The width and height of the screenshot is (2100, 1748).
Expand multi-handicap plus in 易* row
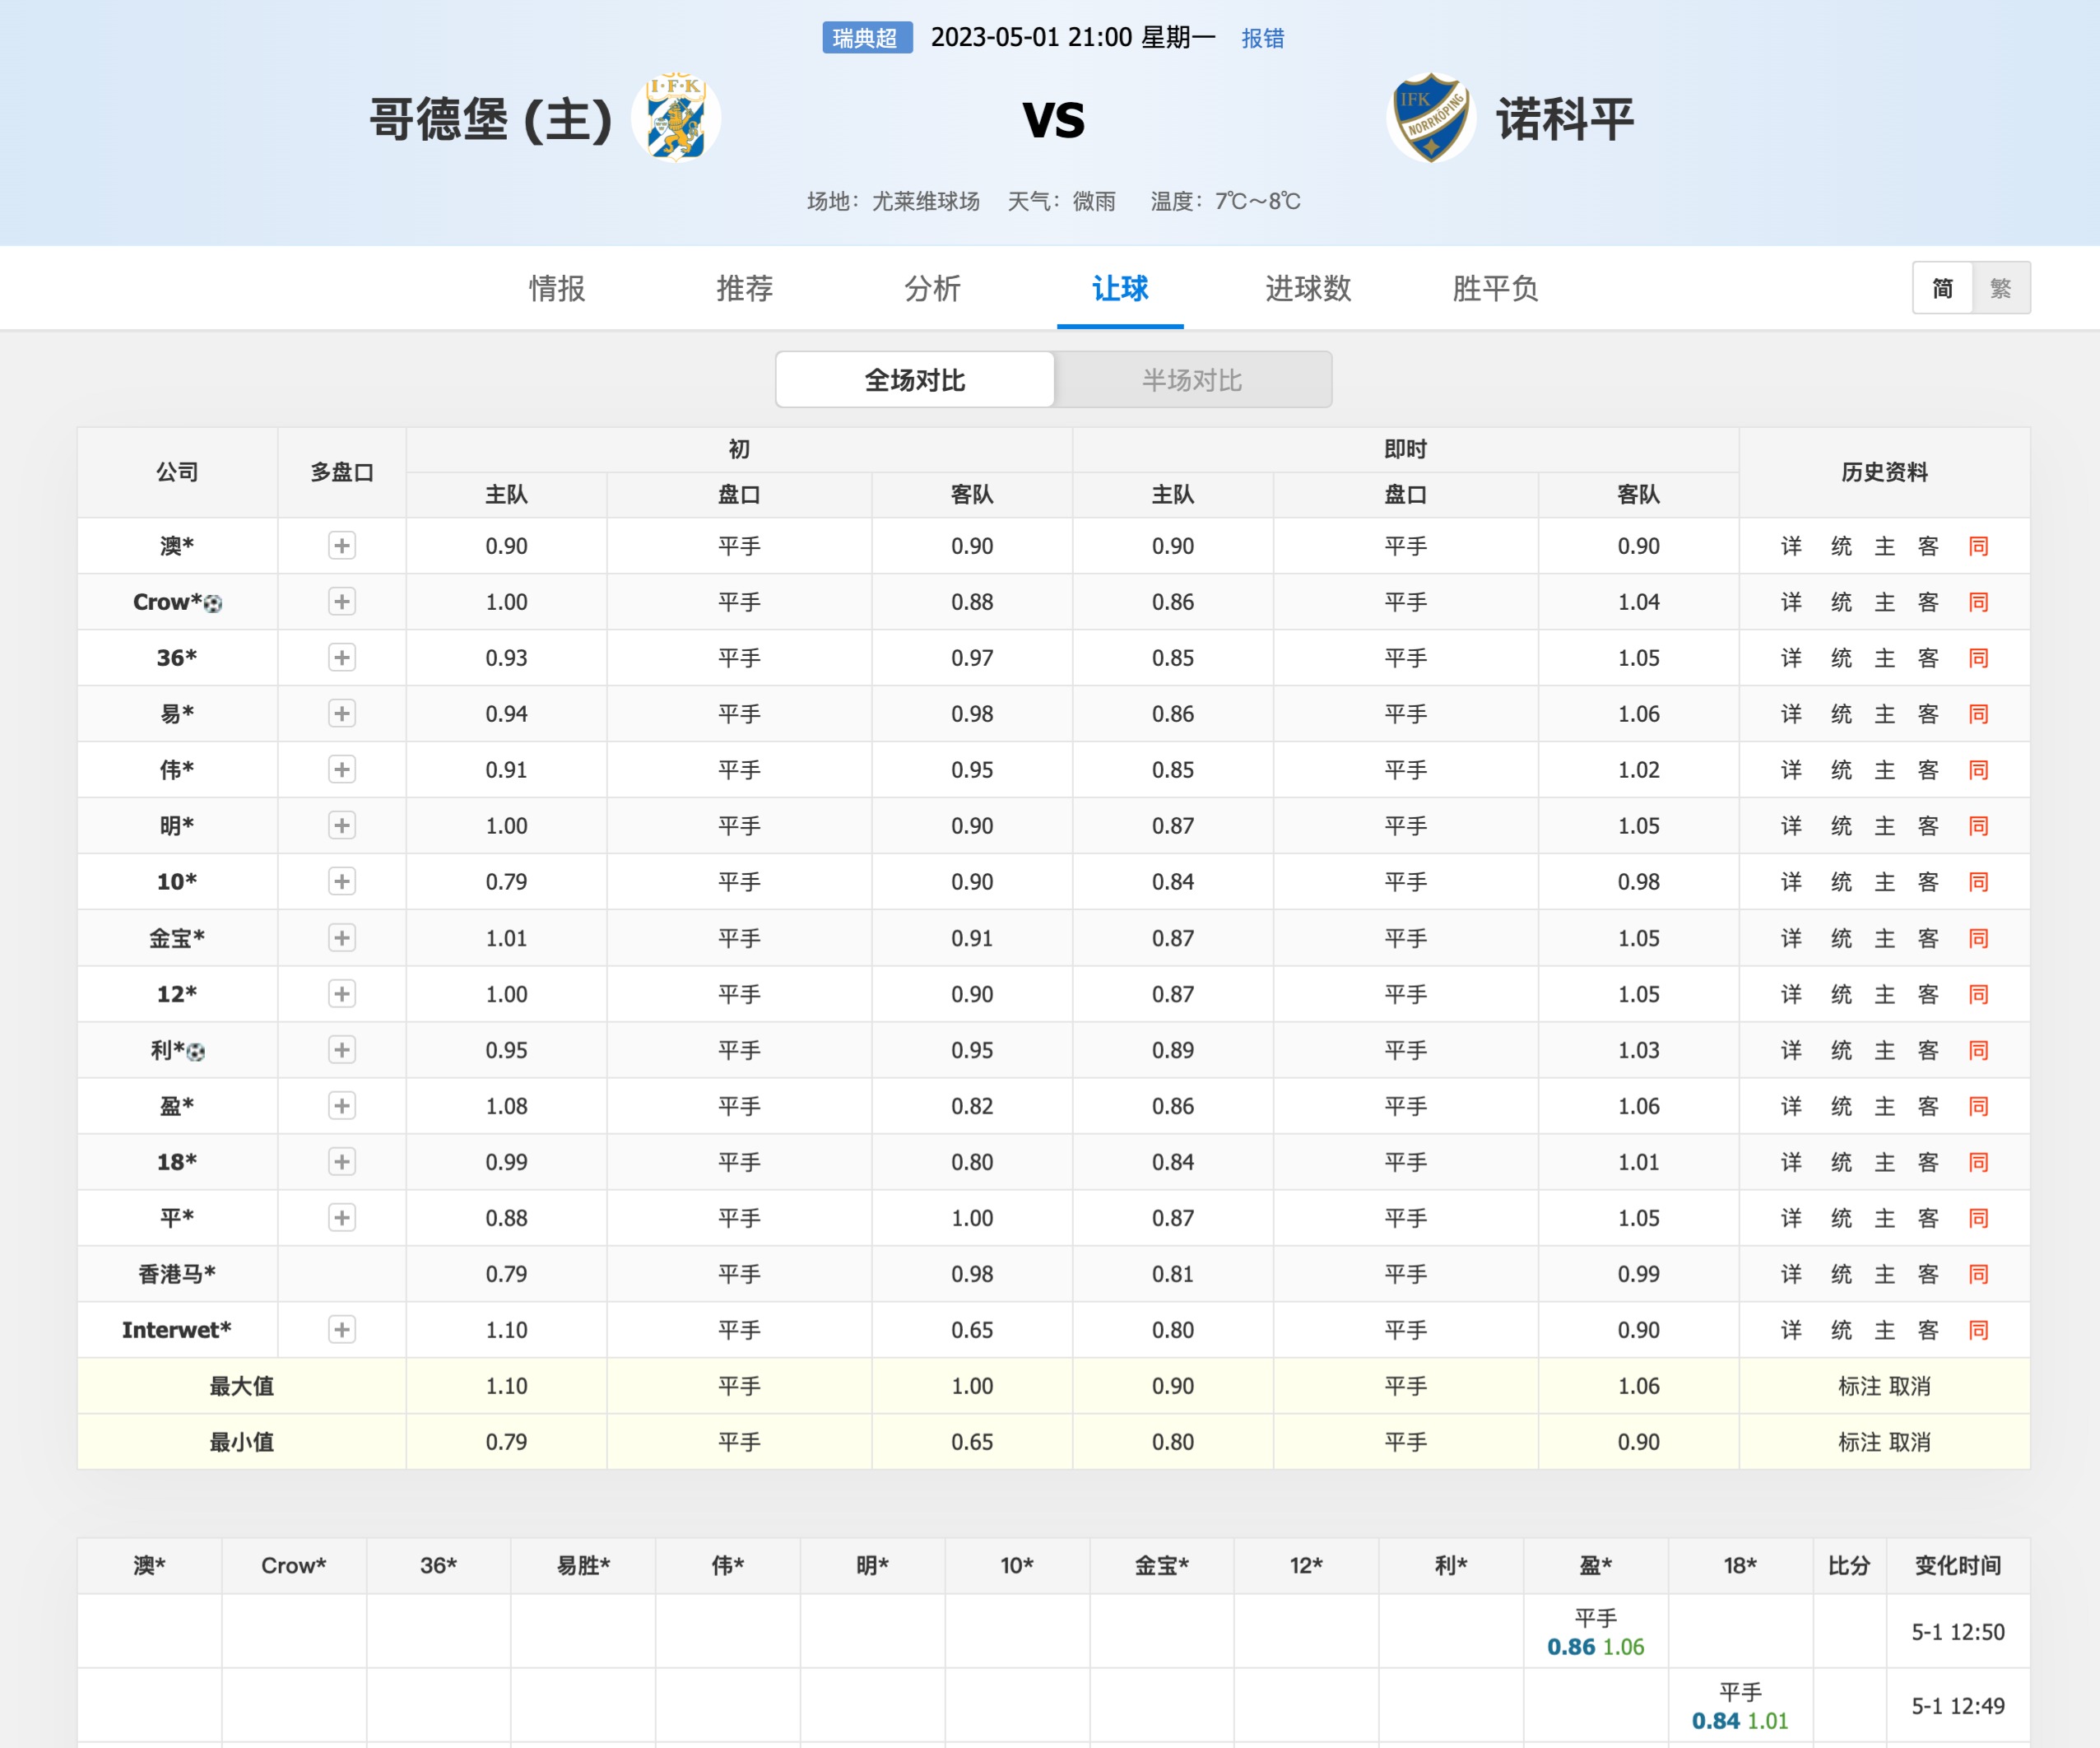click(342, 713)
